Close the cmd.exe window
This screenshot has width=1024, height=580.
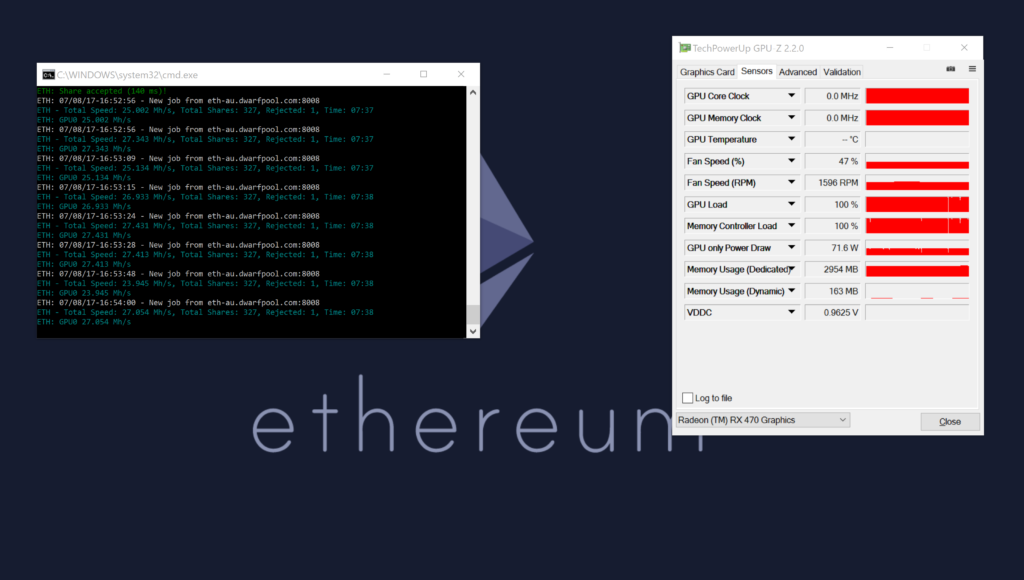tap(461, 74)
